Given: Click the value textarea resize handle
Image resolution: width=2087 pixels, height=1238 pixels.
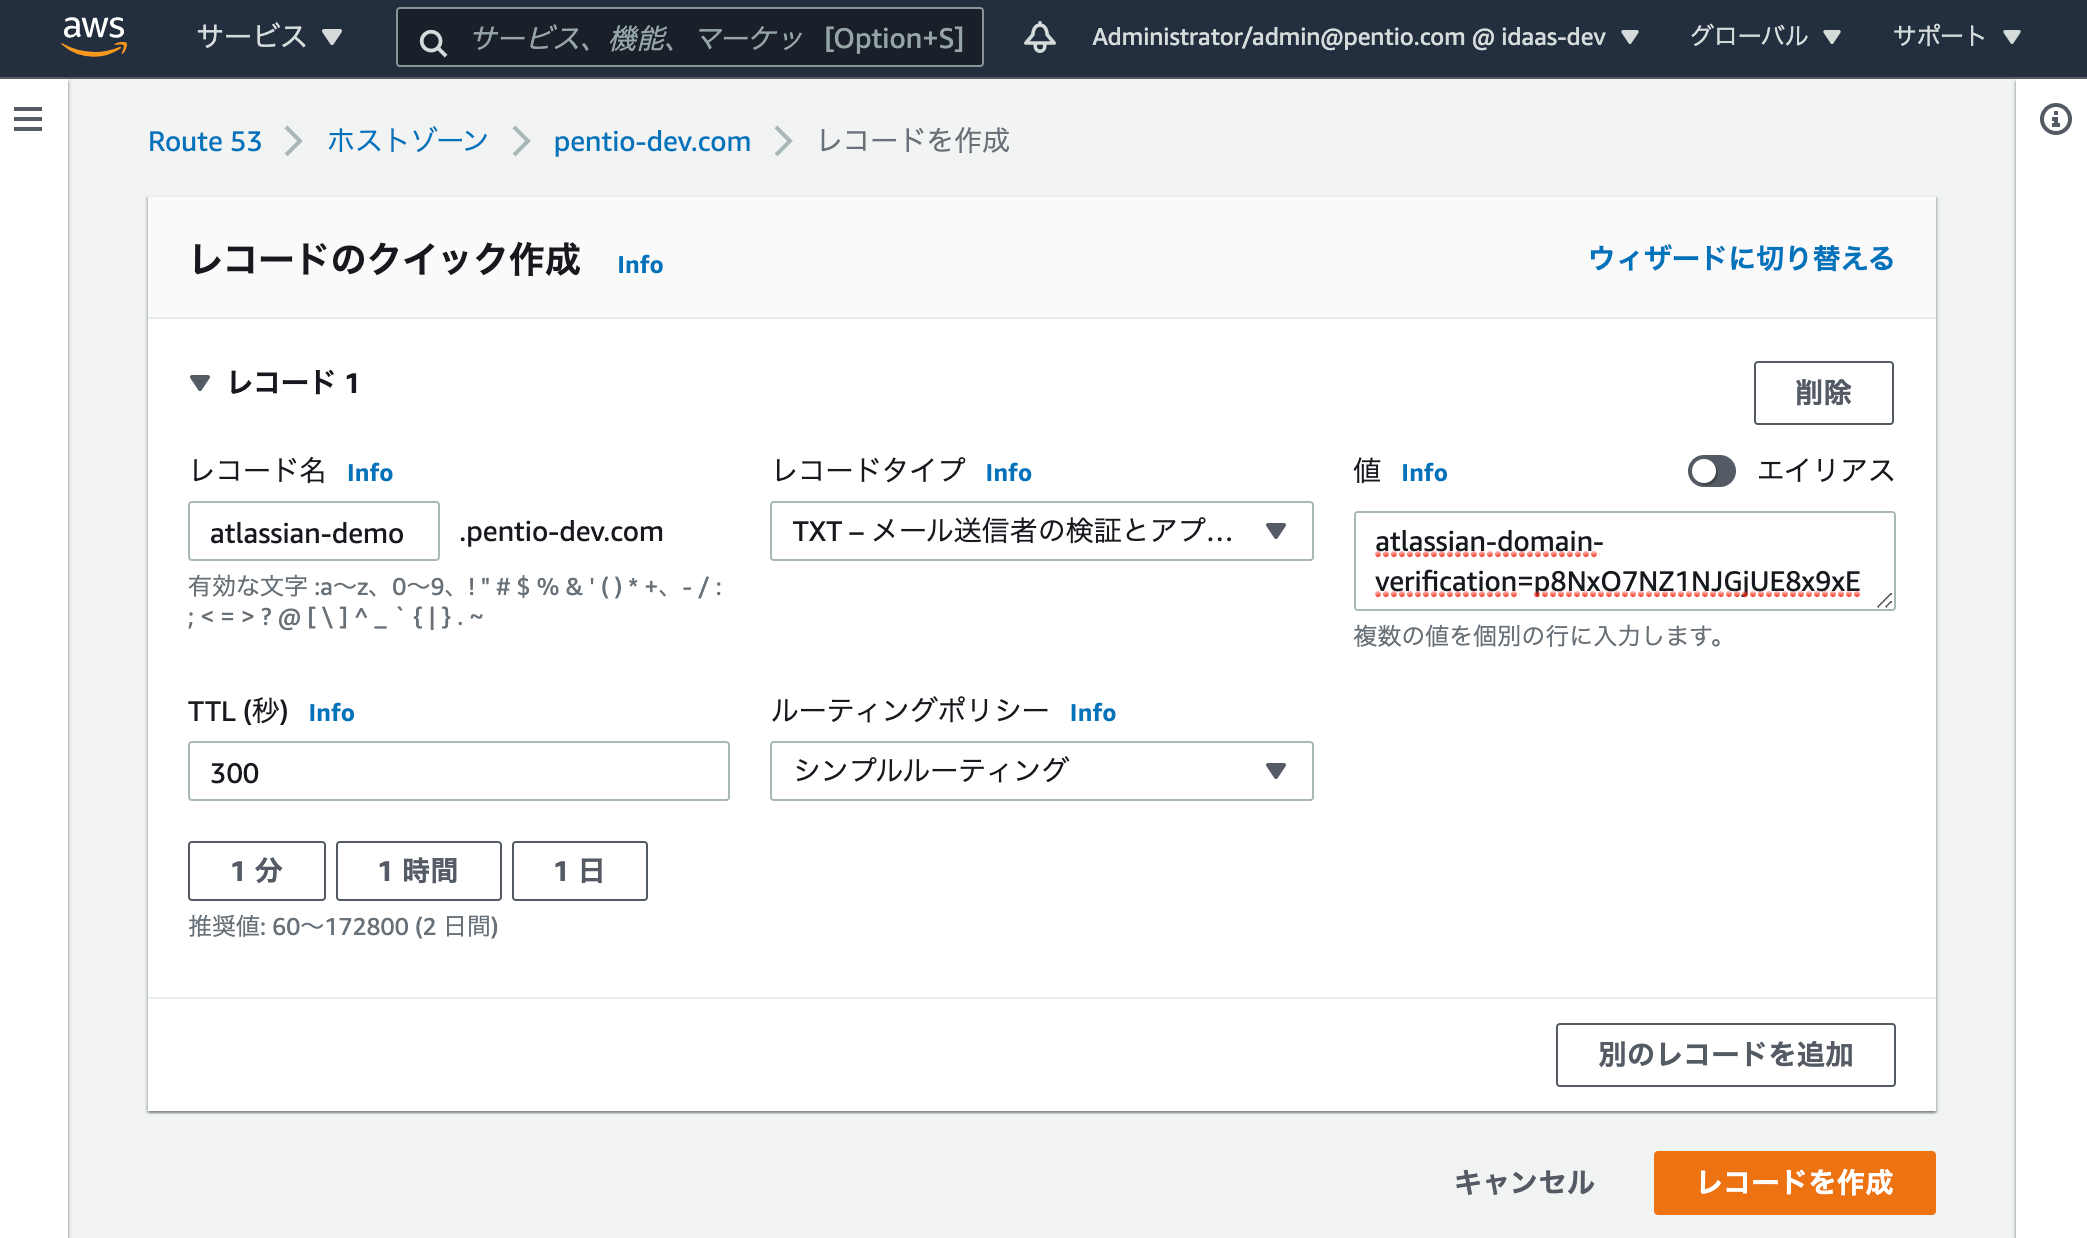Looking at the screenshot, I should pos(1885,600).
